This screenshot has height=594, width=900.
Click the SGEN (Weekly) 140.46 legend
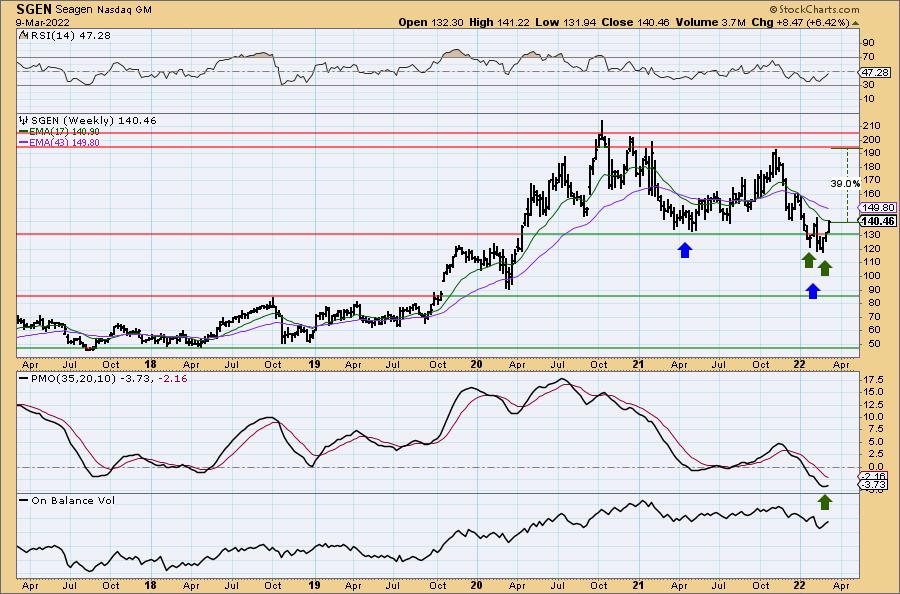click(94, 121)
